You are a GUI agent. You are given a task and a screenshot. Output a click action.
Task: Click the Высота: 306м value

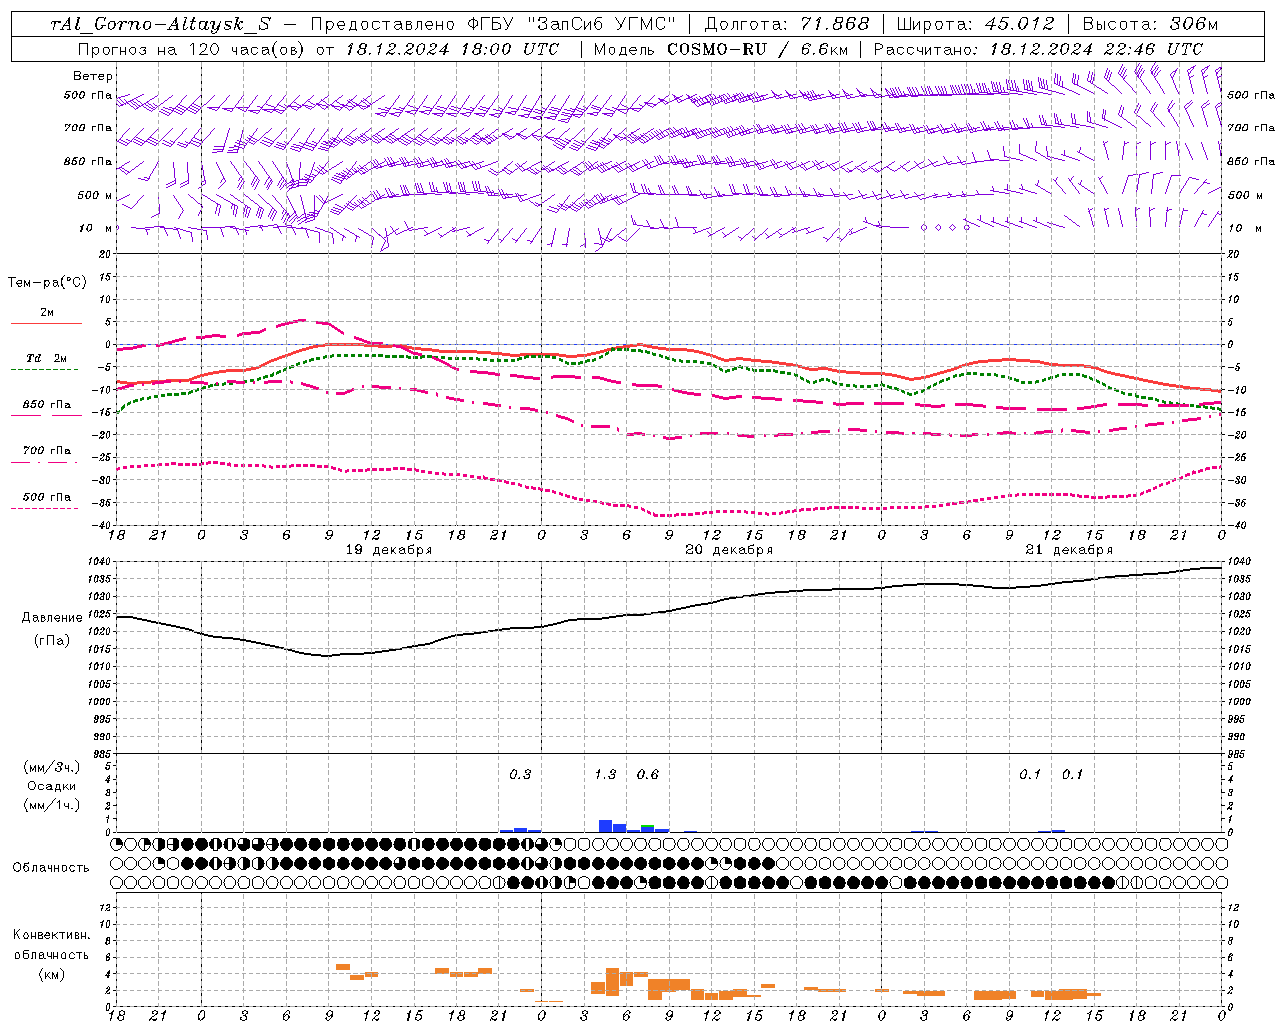[x=1151, y=24]
